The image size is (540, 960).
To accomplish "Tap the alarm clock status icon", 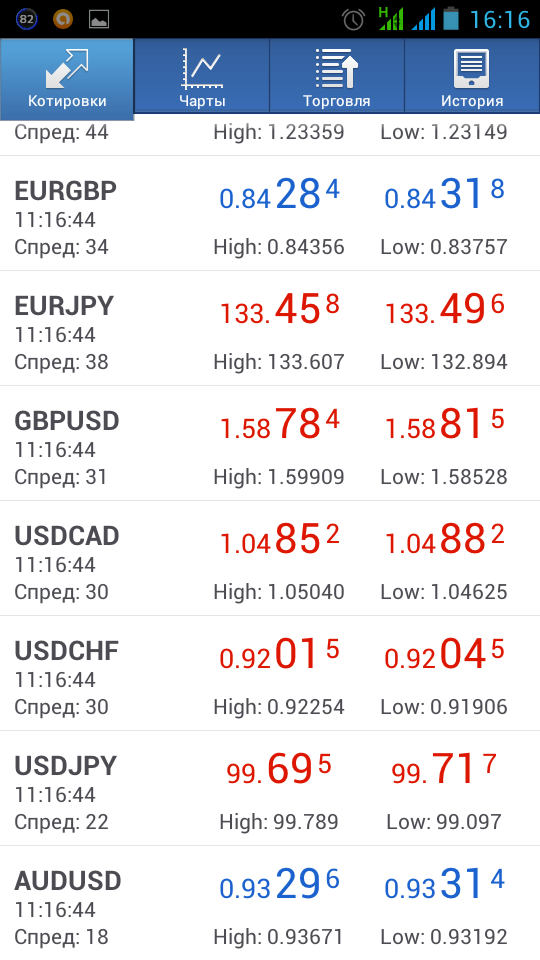I will (353, 19).
